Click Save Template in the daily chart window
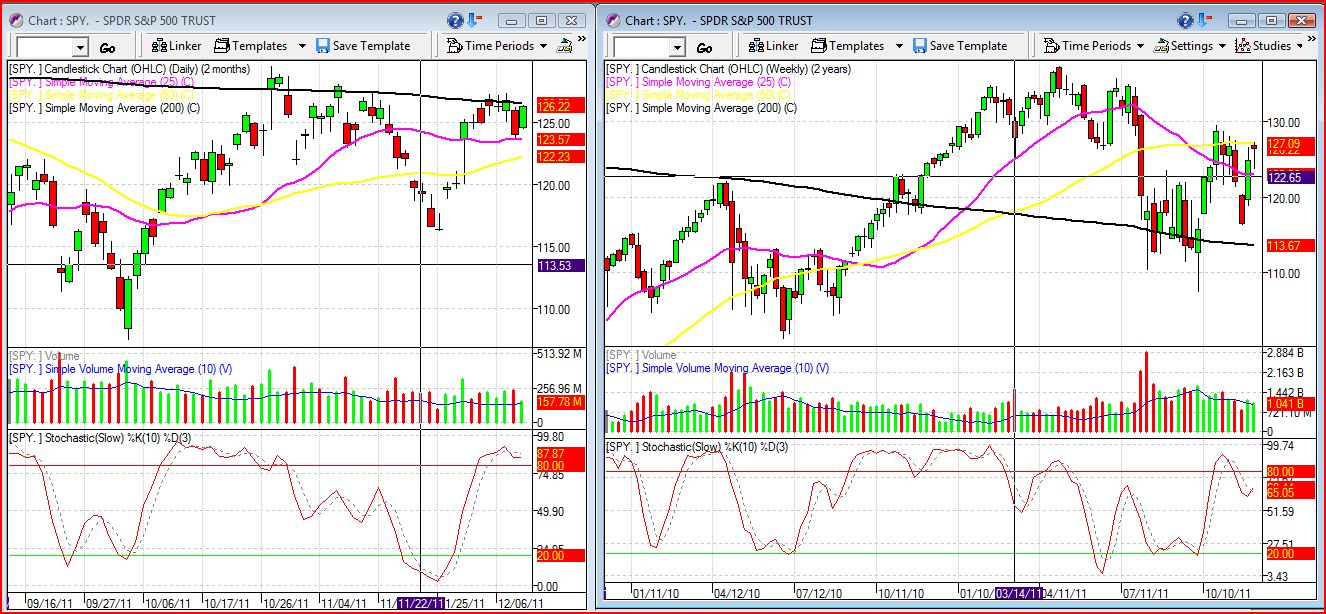This screenshot has width=1326, height=614. pyautogui.click(x=363, y=46)
